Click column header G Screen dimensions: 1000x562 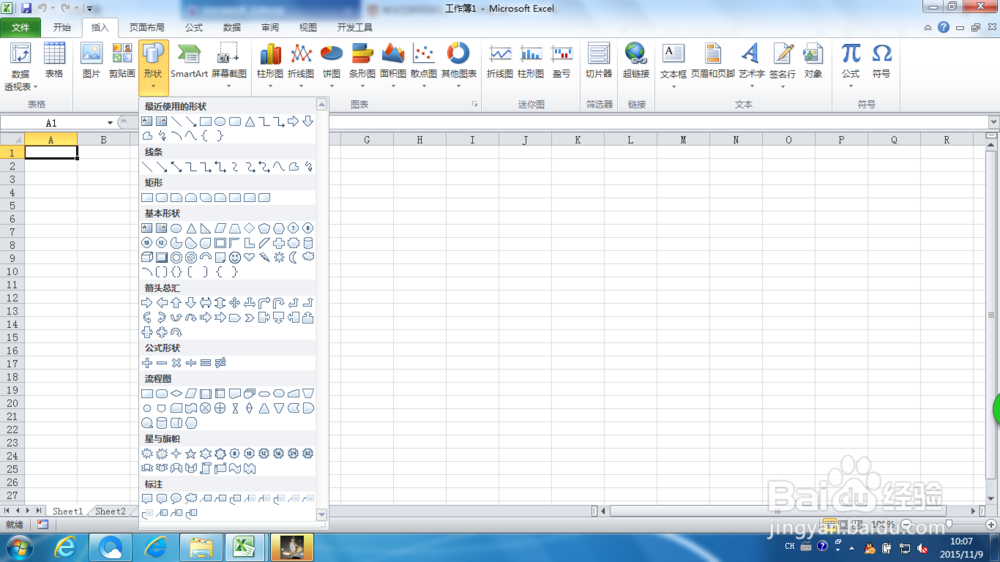click(x=367, y=140)
